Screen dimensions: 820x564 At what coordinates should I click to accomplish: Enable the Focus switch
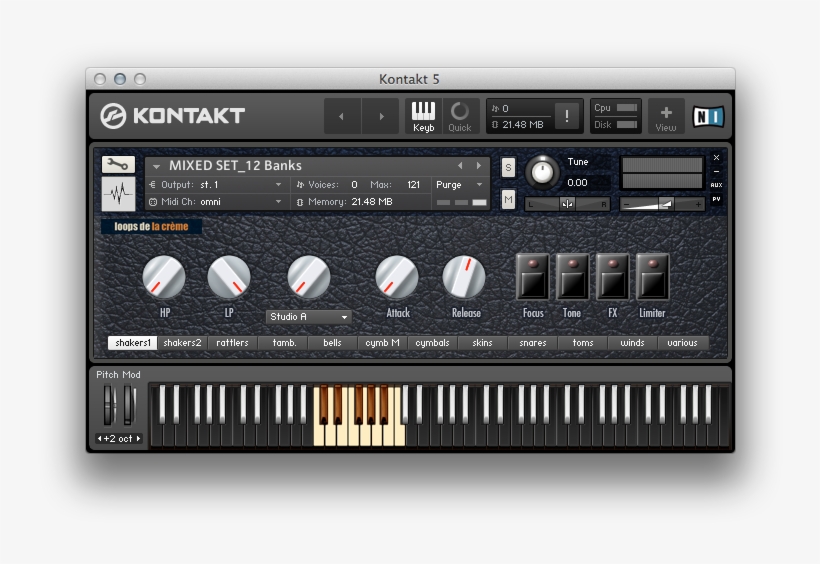(533, 277)
